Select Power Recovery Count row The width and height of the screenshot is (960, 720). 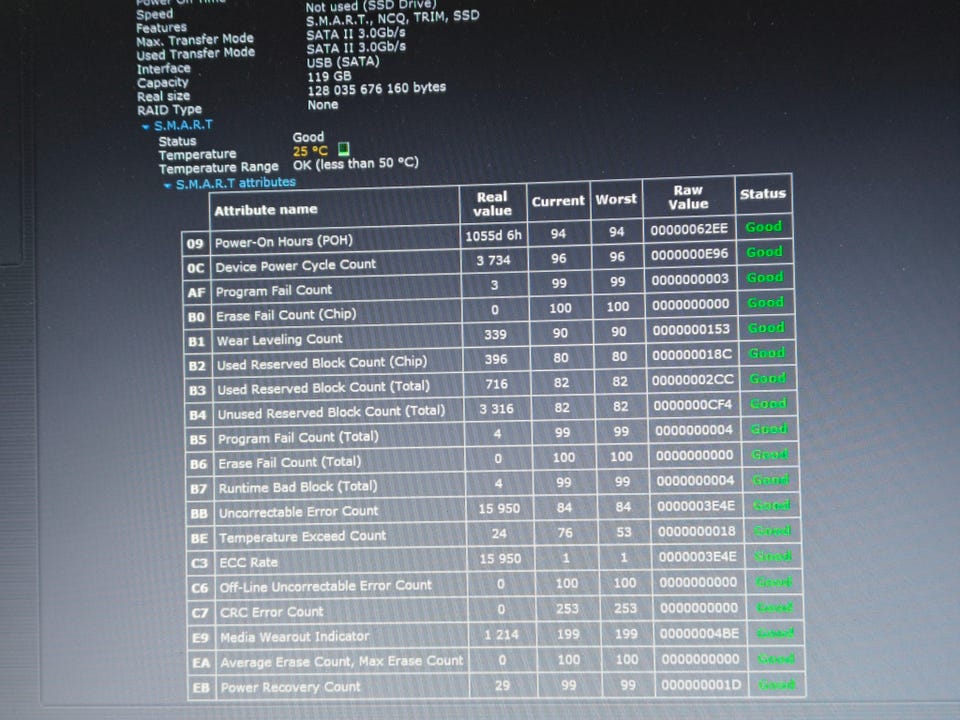tap(498, 686)
